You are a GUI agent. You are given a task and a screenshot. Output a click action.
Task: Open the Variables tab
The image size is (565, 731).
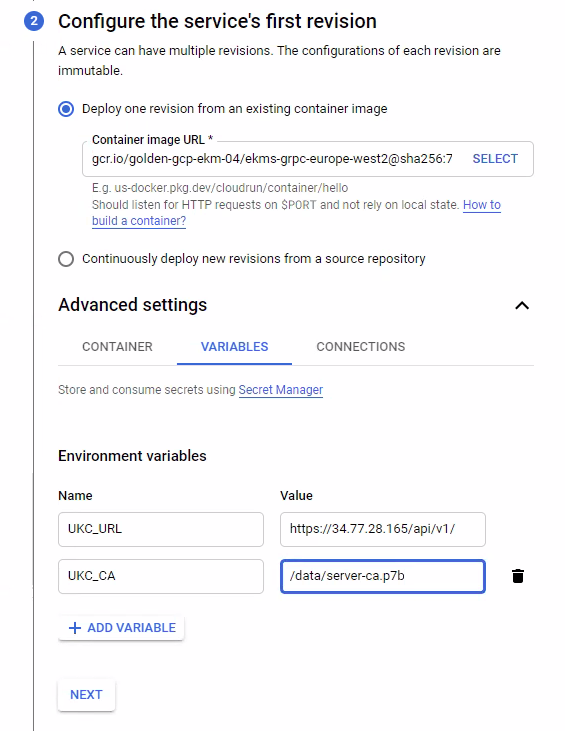tap(234, 347)
